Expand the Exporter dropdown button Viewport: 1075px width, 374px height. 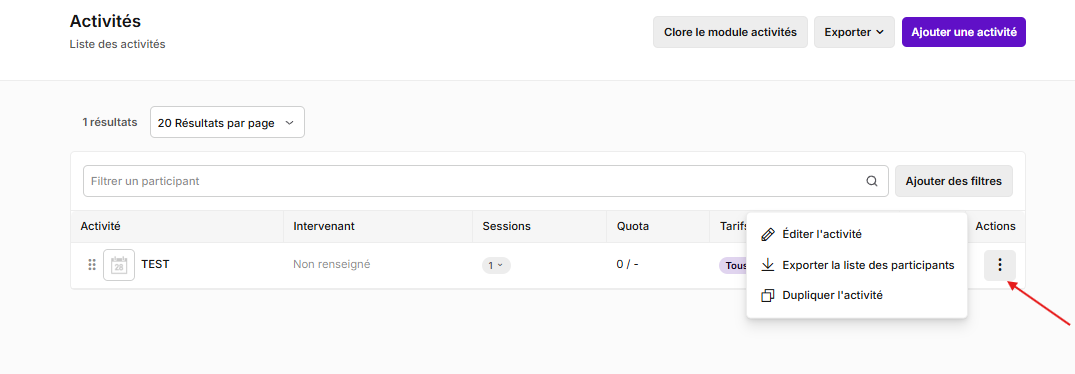coord(854,32)
